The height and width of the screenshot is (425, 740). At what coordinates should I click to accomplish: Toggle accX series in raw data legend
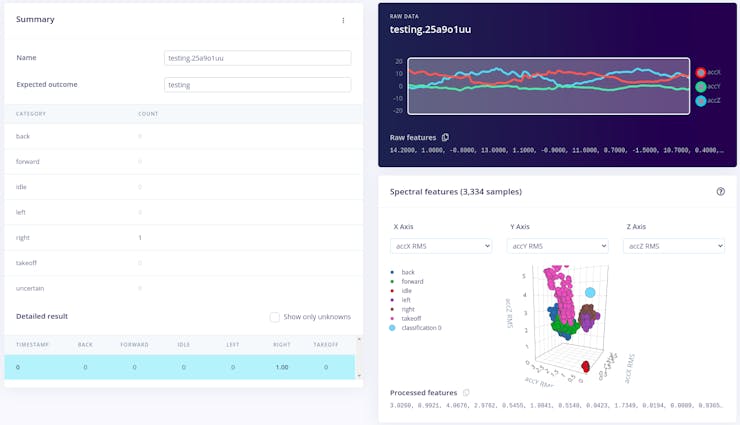[708, 72]
